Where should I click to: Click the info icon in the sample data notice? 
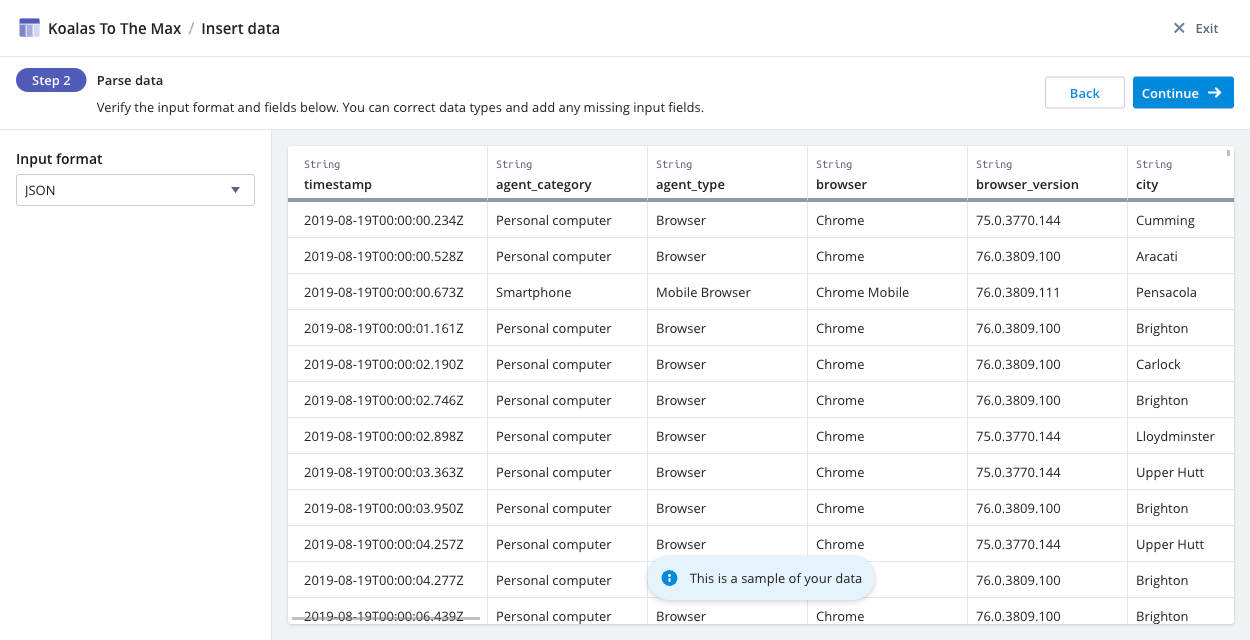point(670,578)
